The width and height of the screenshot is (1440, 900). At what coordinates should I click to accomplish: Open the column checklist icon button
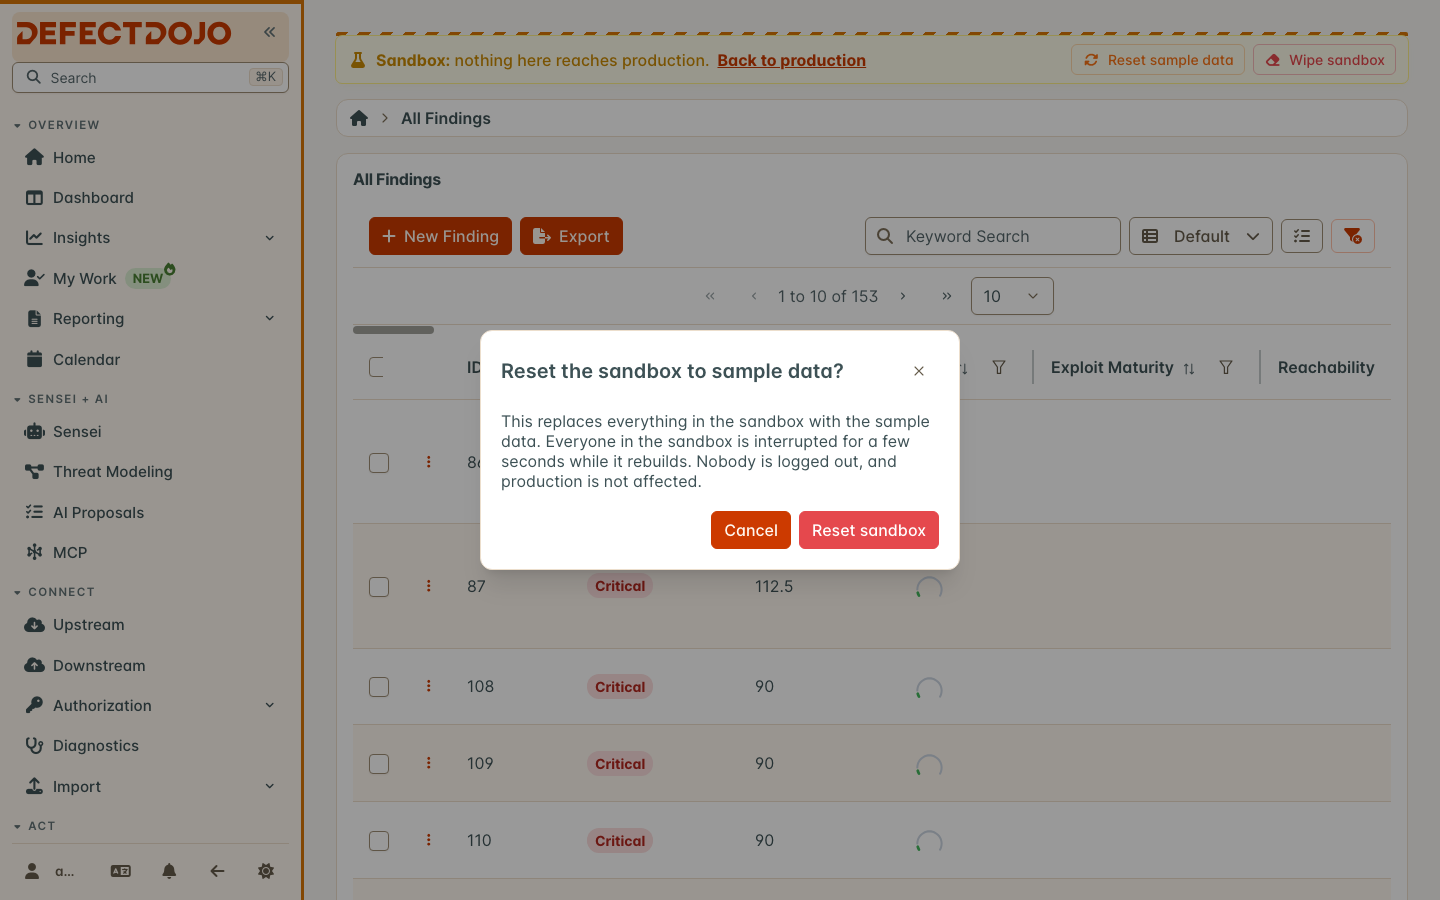1302,236
